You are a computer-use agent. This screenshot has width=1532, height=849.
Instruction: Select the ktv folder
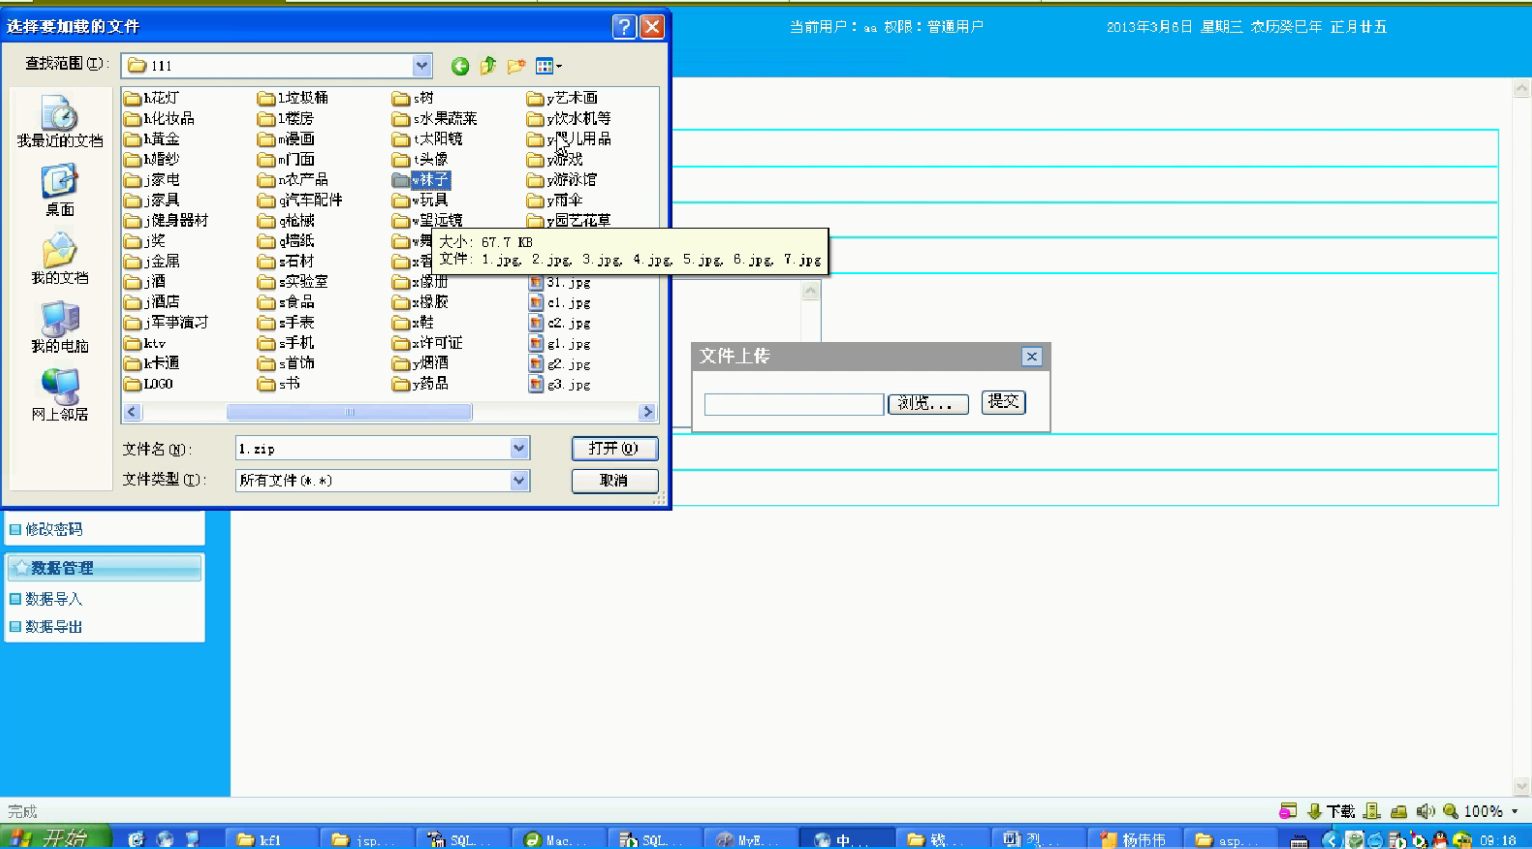point(145,343)
